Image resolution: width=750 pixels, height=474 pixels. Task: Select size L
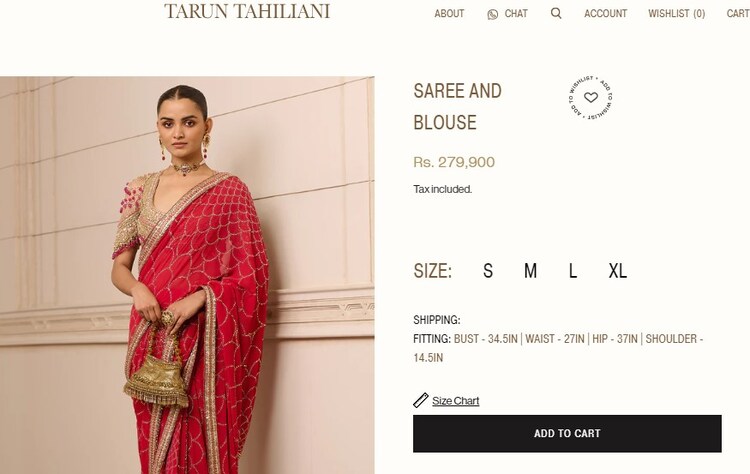573,271
